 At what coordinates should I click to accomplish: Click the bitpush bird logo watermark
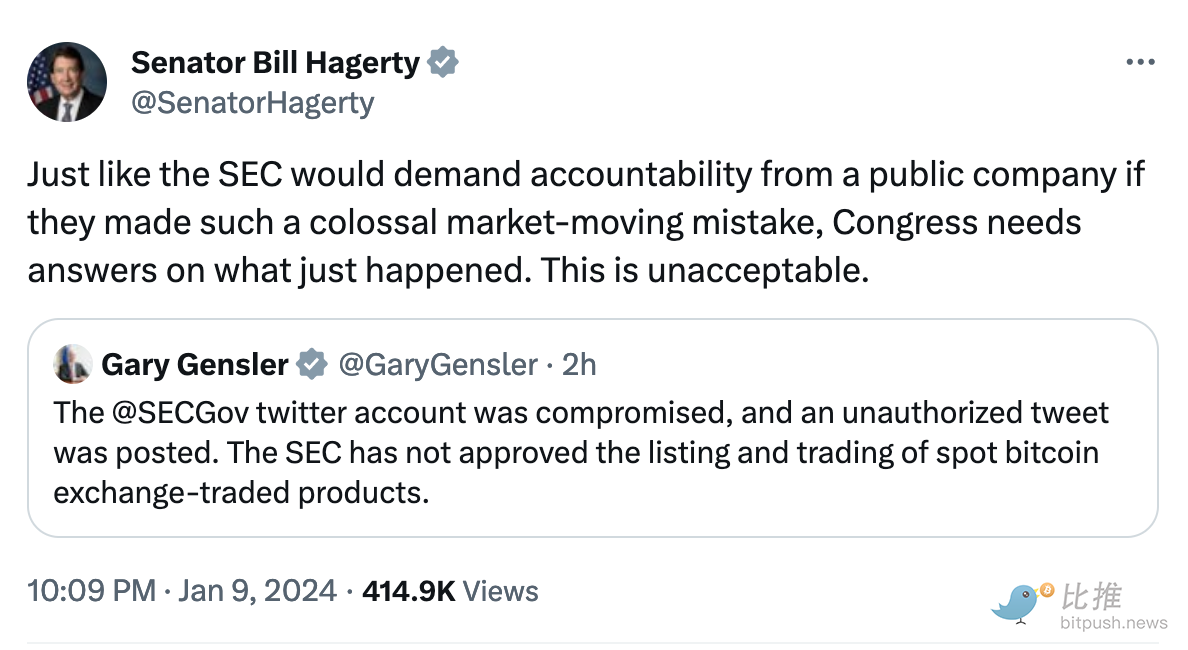1020,603
